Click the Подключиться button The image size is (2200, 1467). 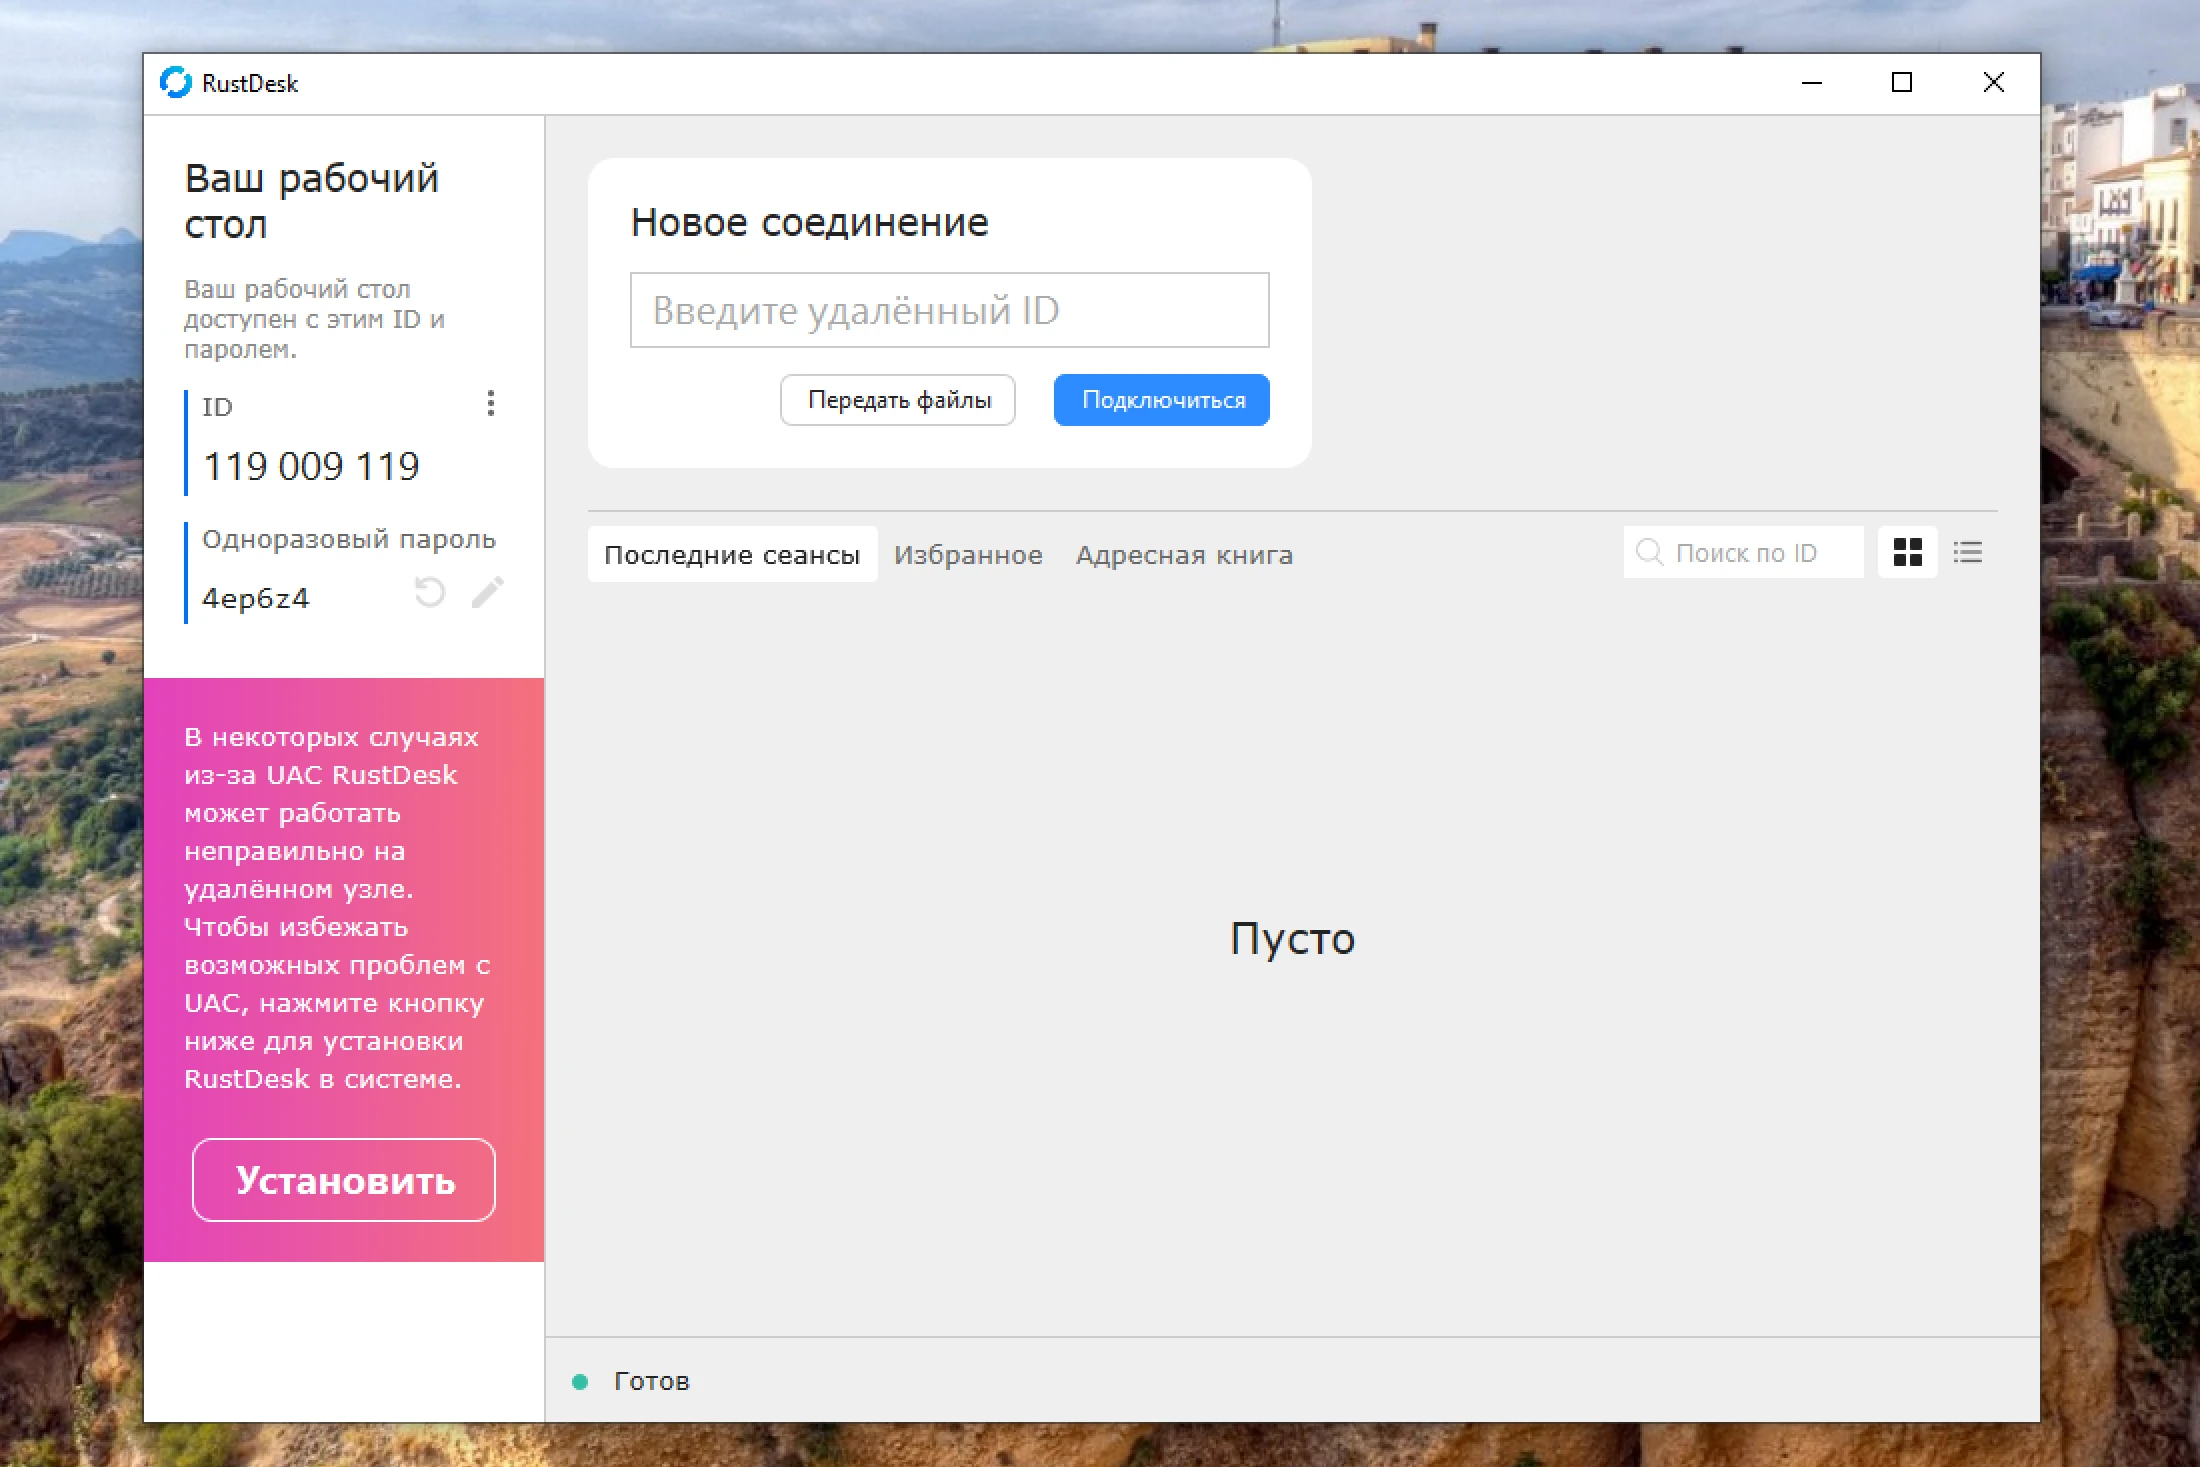tap(1162, 400)
